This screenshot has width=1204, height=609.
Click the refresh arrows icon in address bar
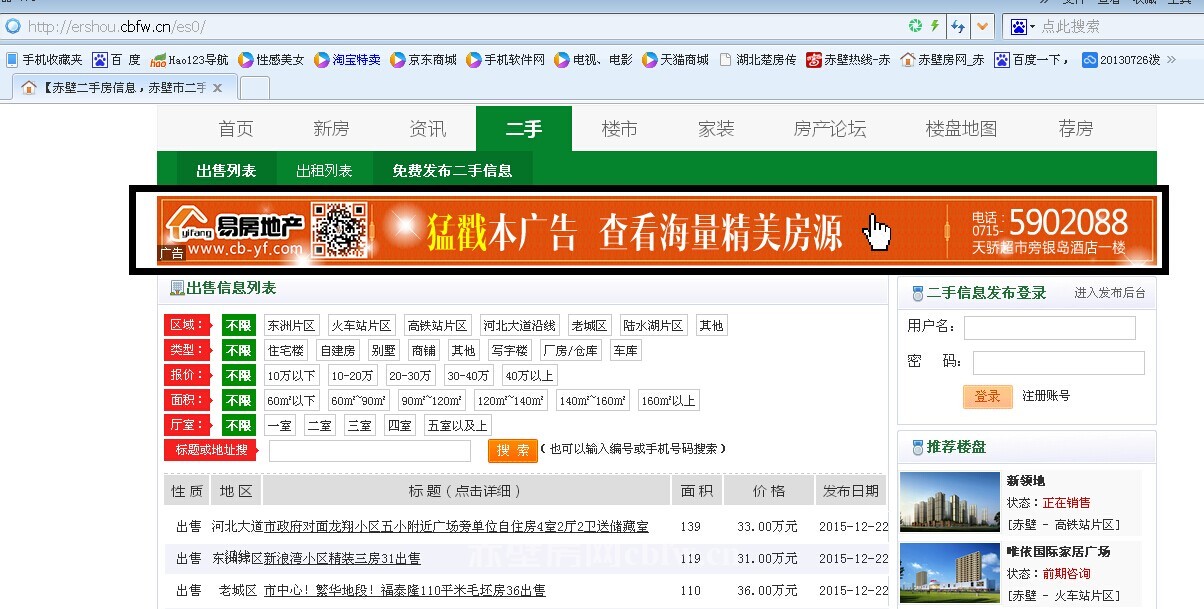tap(959, 26)
